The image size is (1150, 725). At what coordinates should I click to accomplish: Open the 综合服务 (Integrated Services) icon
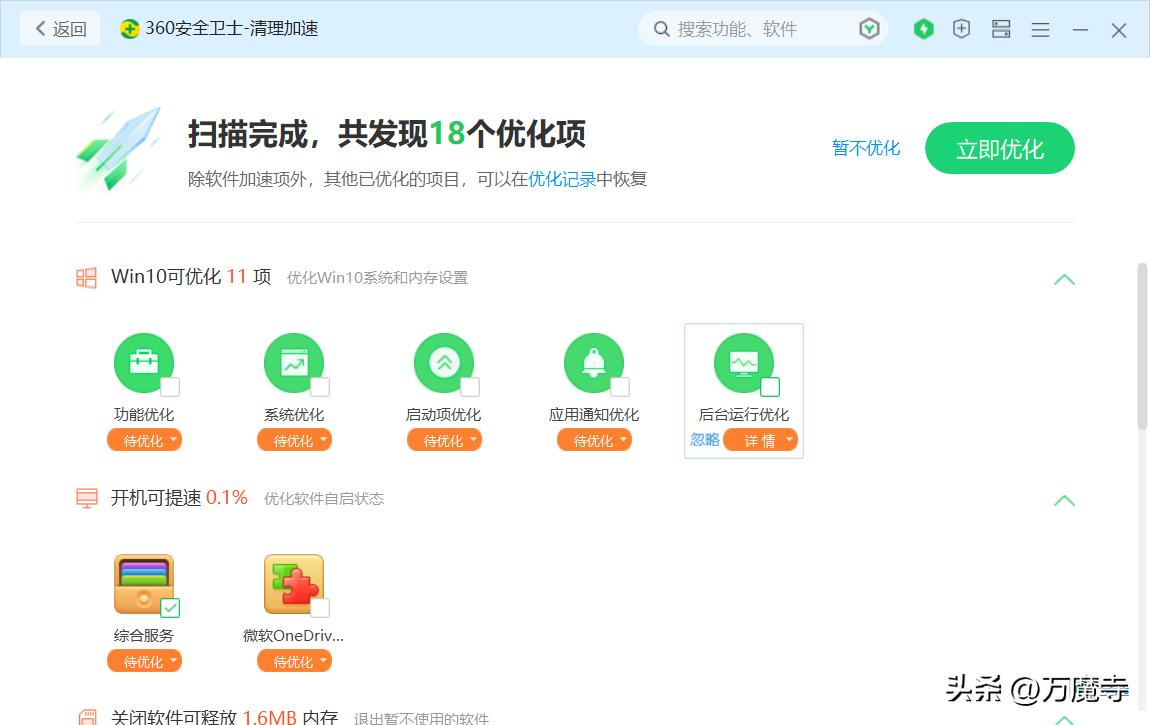click(144, 583)
